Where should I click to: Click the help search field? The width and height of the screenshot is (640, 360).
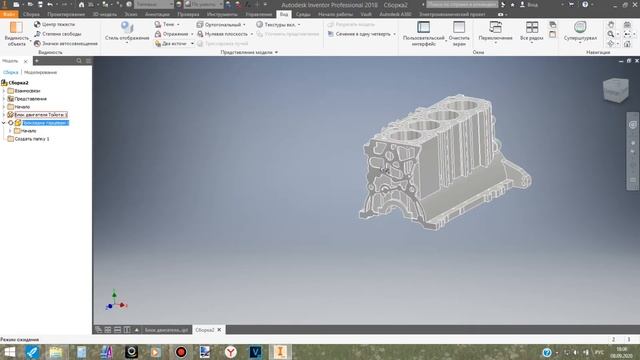pyautogui.click(x=462, y=4)
